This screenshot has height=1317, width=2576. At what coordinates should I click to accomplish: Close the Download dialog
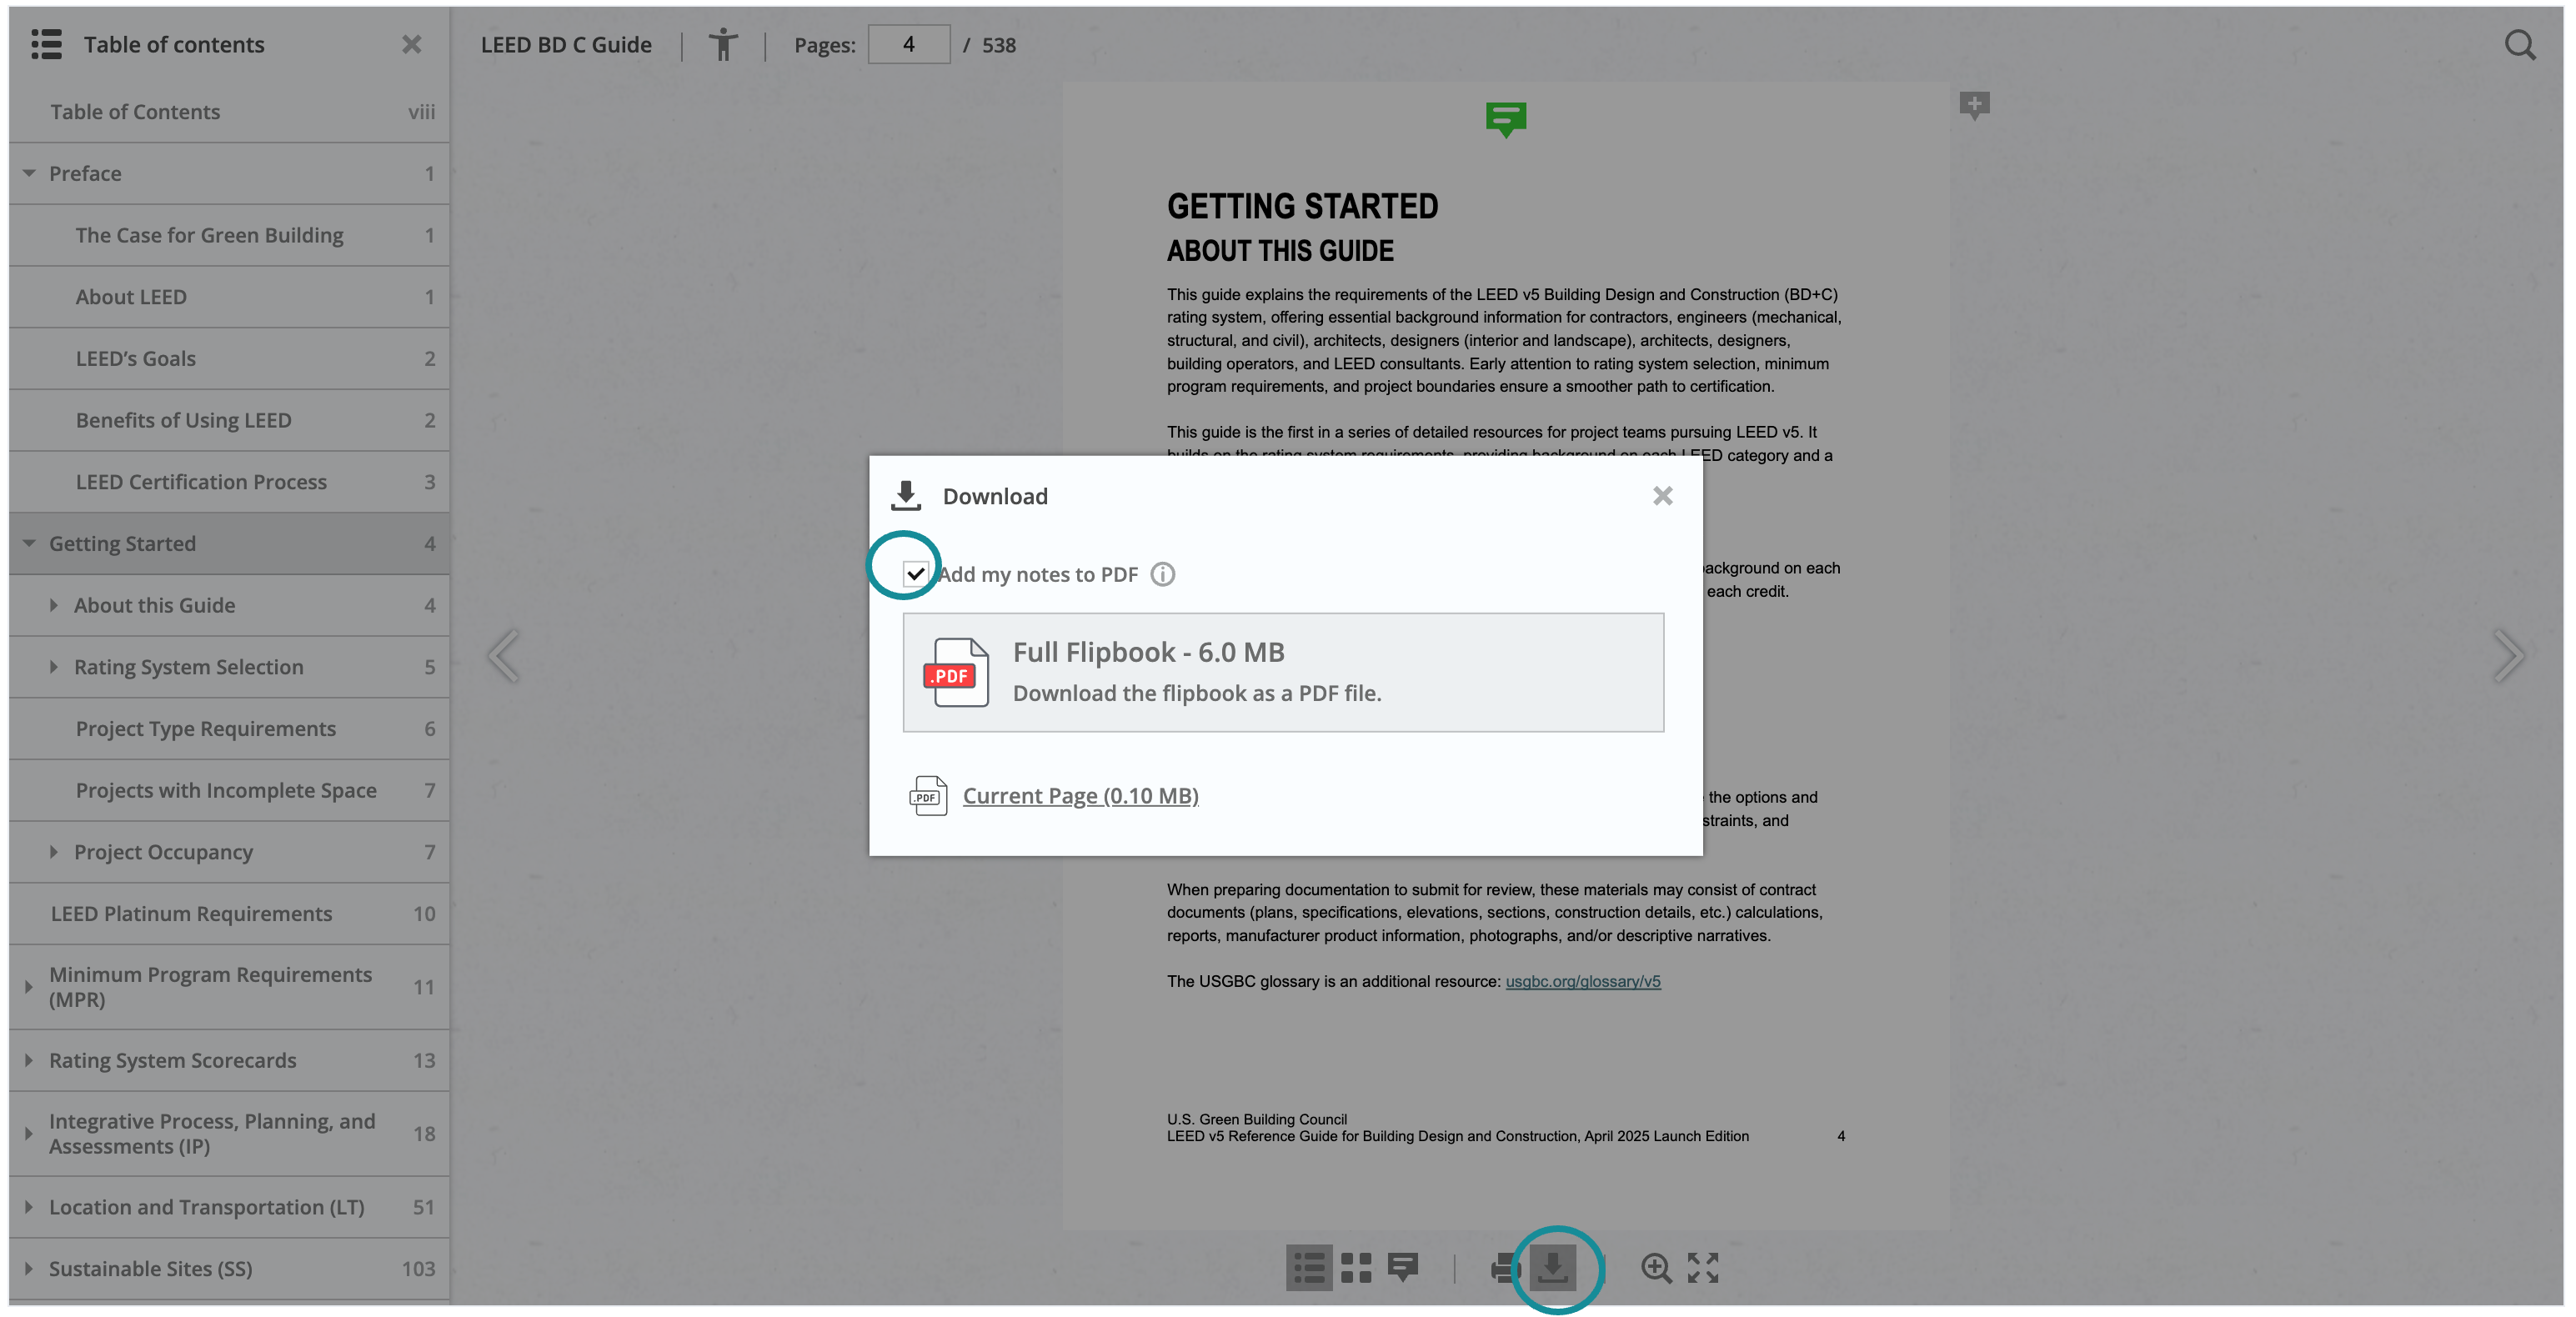point(1662,496)
